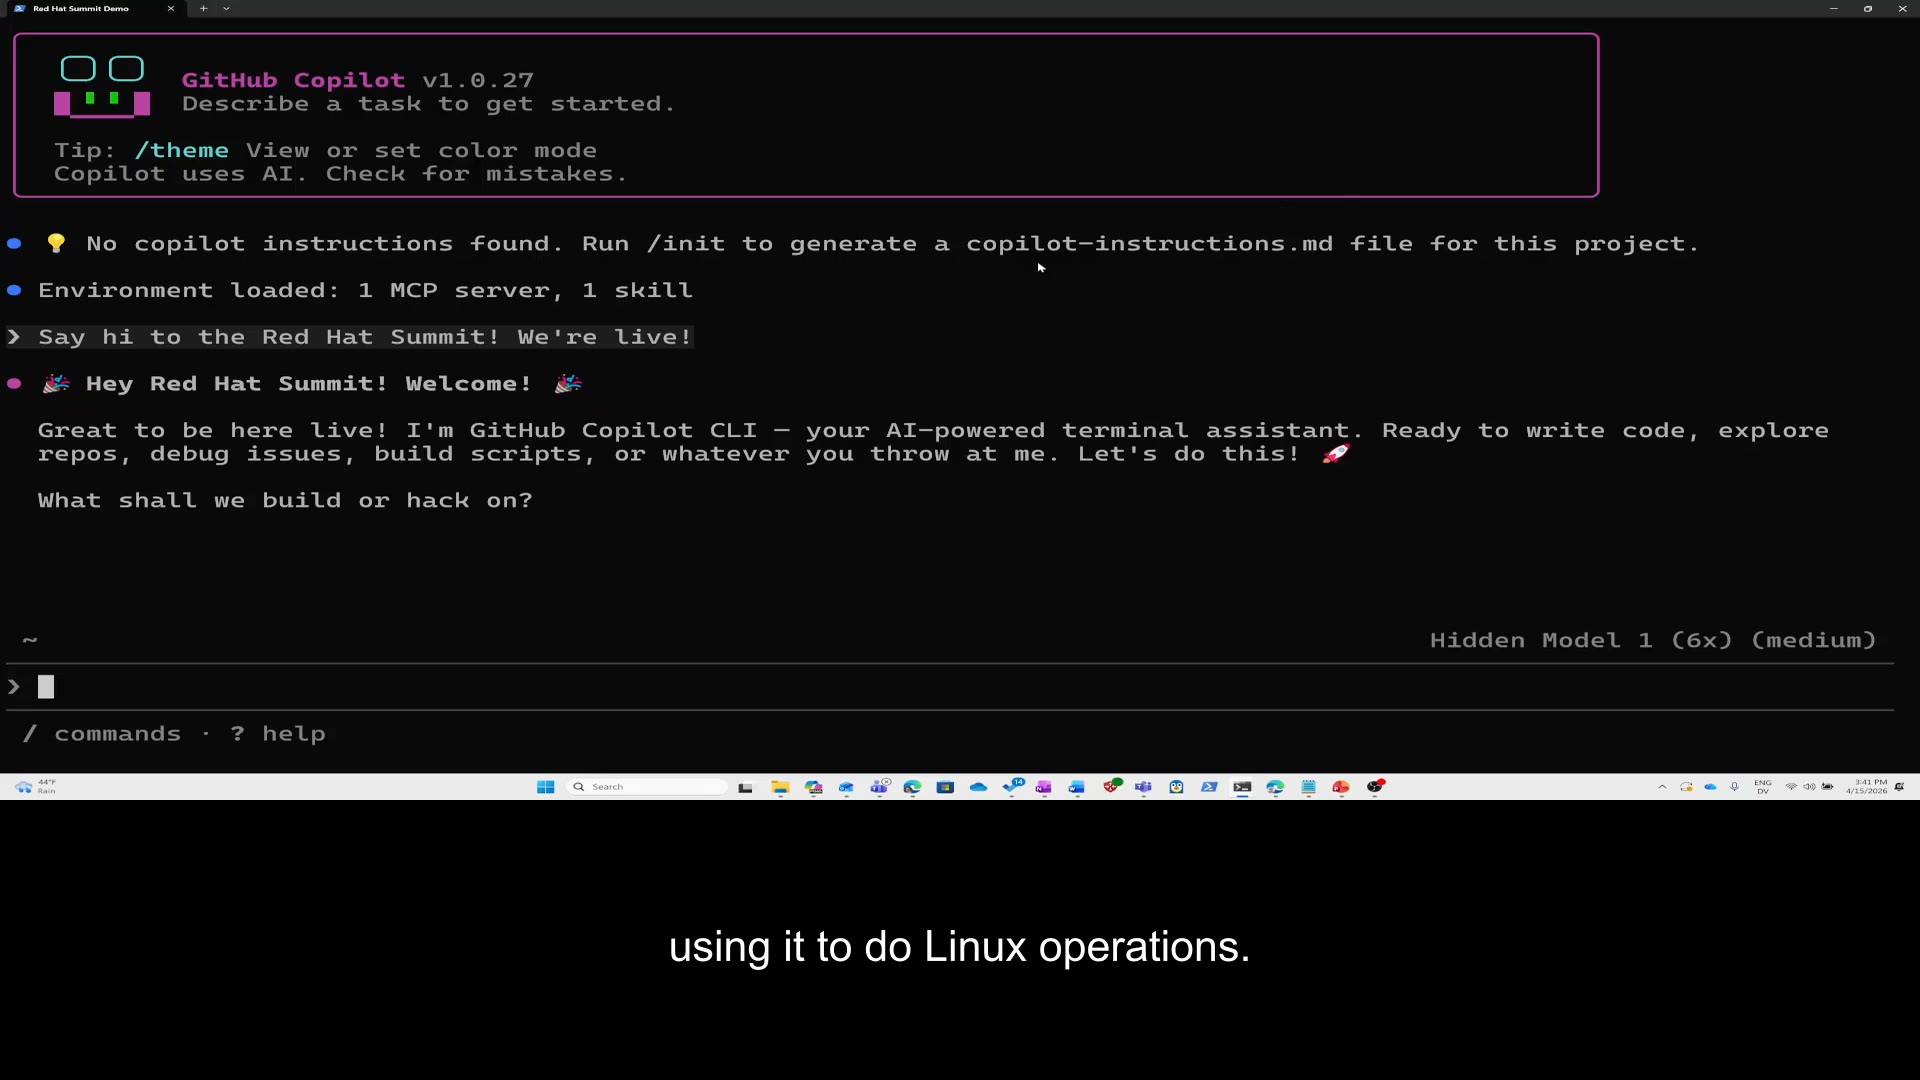
Task: Launch OneNote from the taskbar
Action: 1044,787
